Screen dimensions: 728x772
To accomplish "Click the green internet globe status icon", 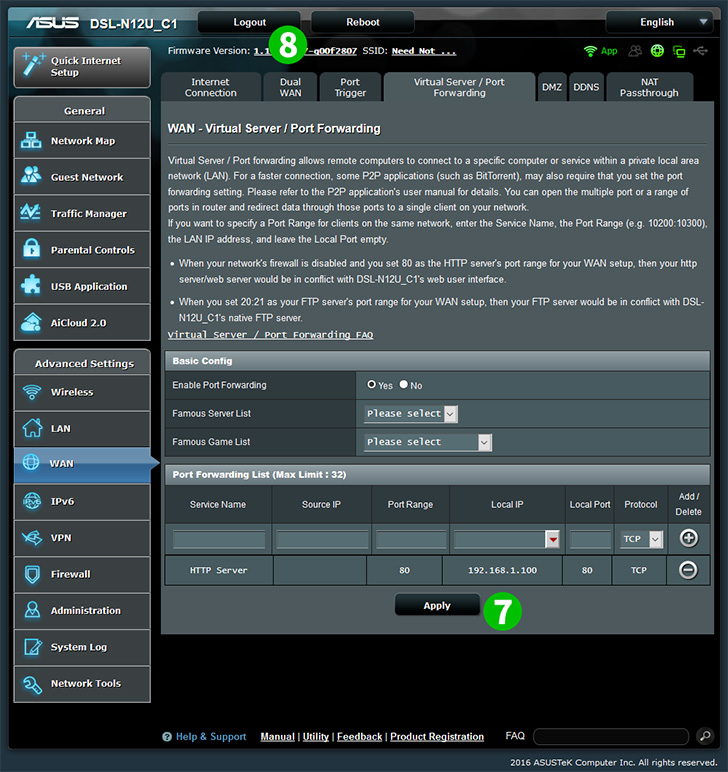I will coord(657,51).
